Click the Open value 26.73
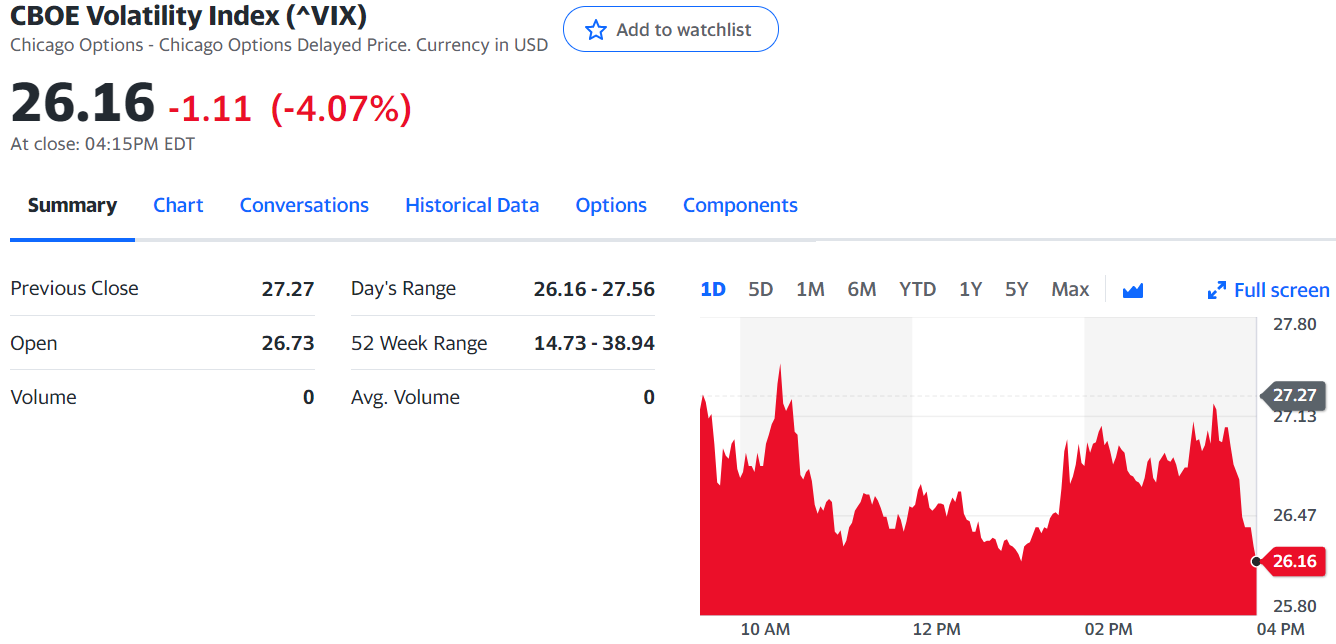The height and width of the screenshot is (644, 1336). (288, 343)
